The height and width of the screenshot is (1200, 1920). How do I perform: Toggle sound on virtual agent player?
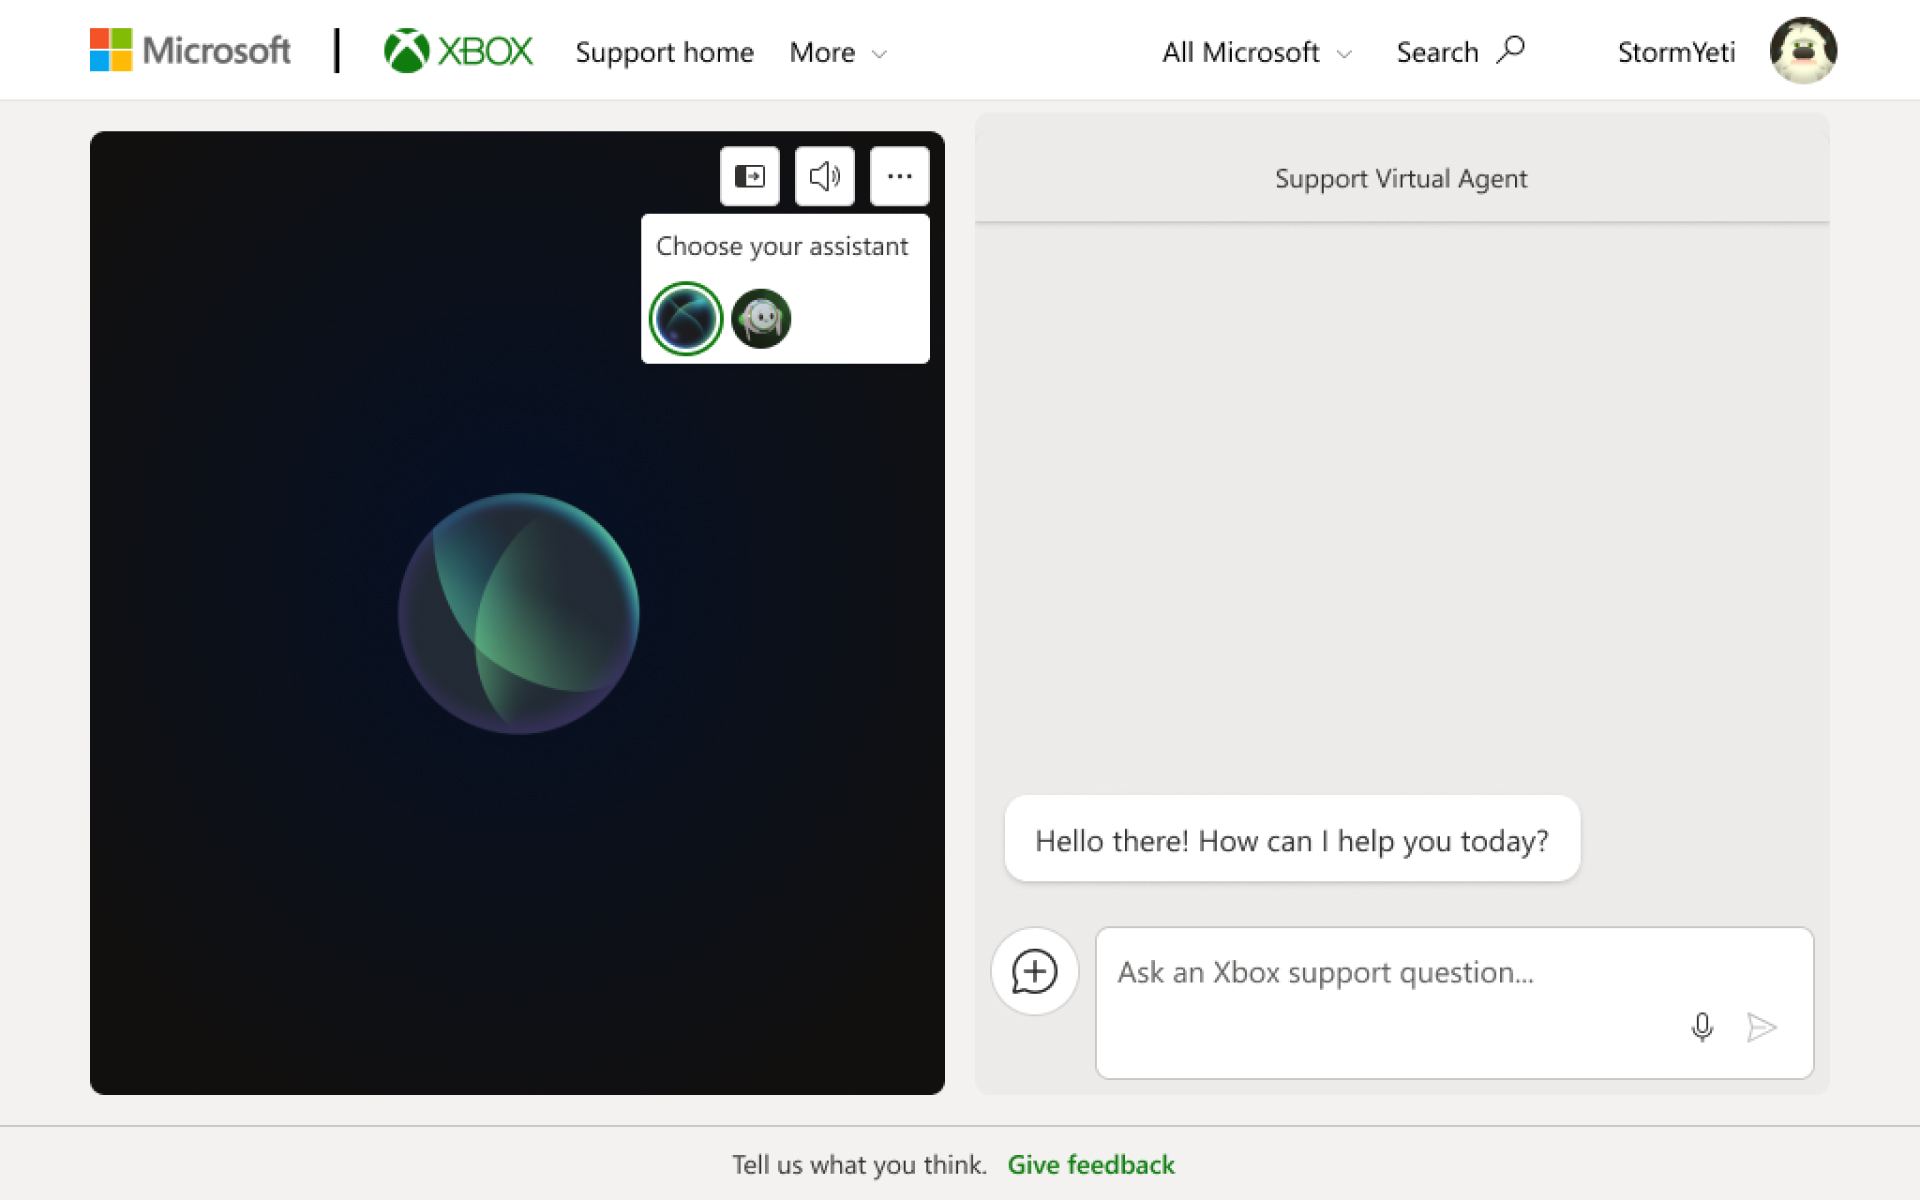(x=825, y=177)
